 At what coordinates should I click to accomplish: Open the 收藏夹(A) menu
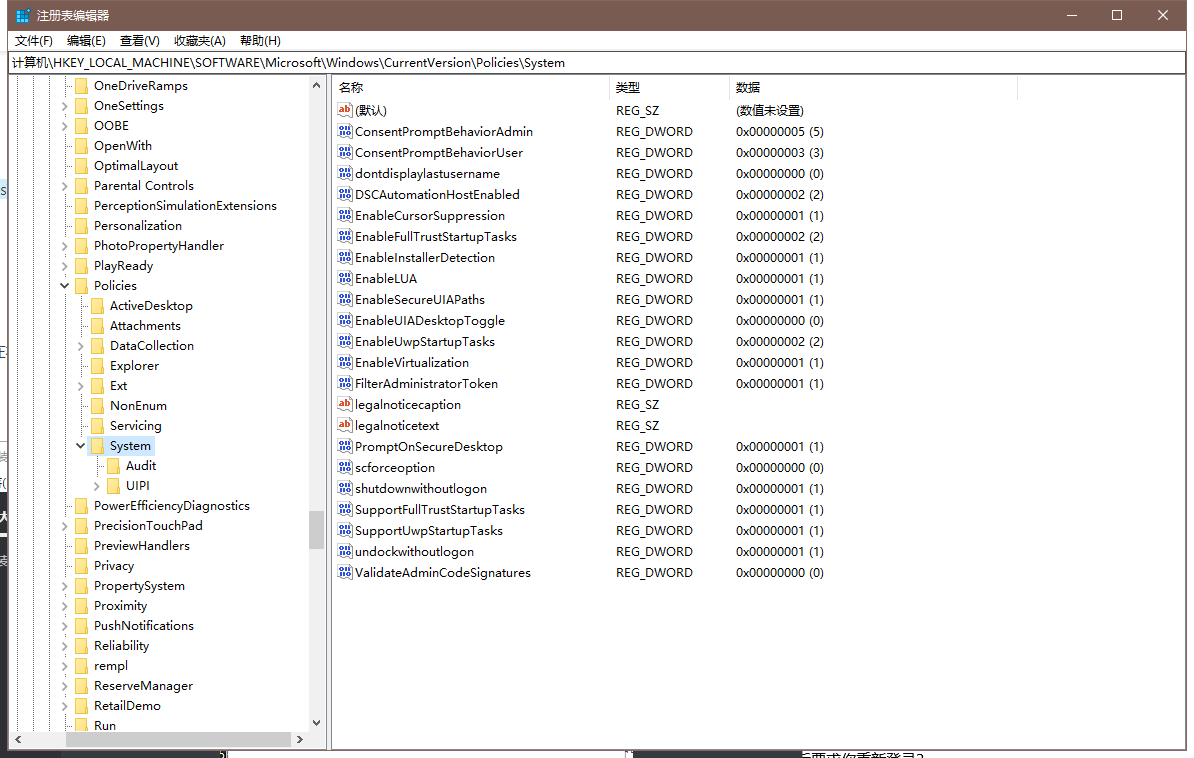point(200,40)
